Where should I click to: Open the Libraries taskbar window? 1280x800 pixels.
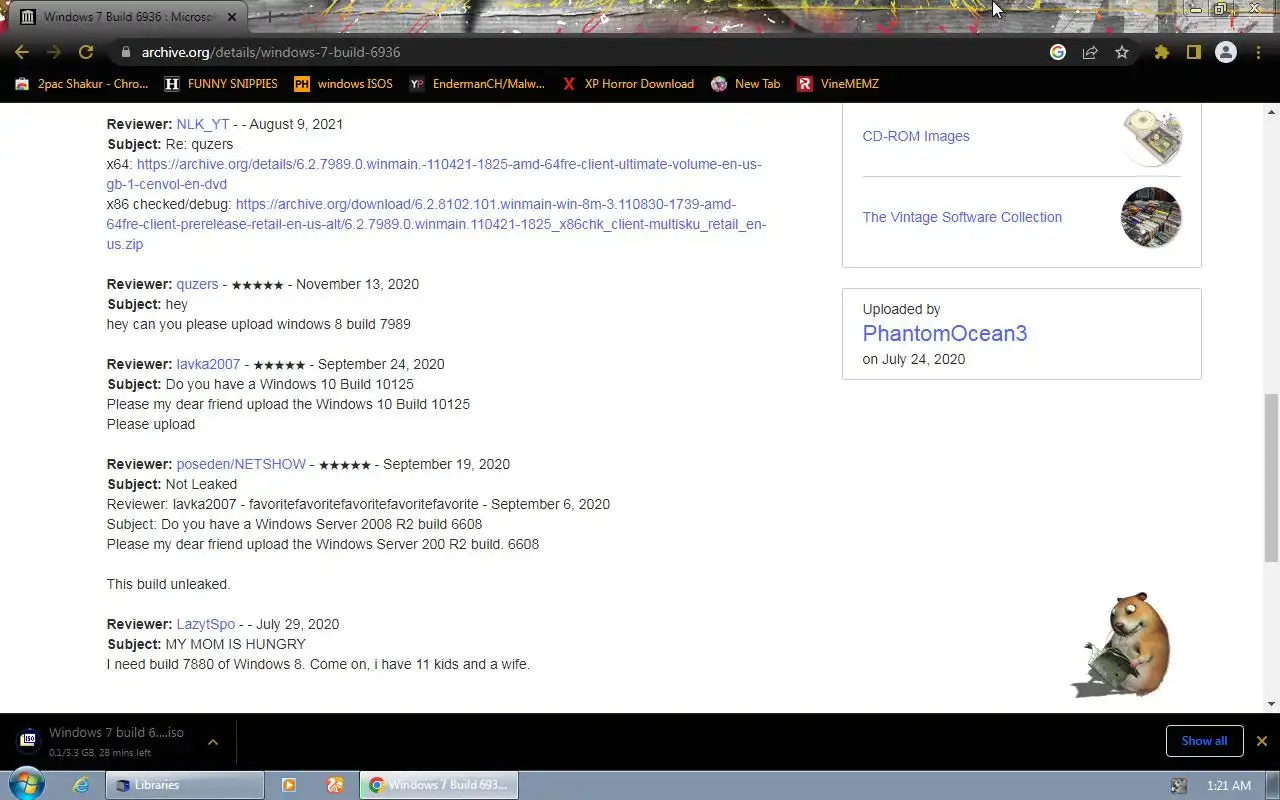[x=185, y=785]
